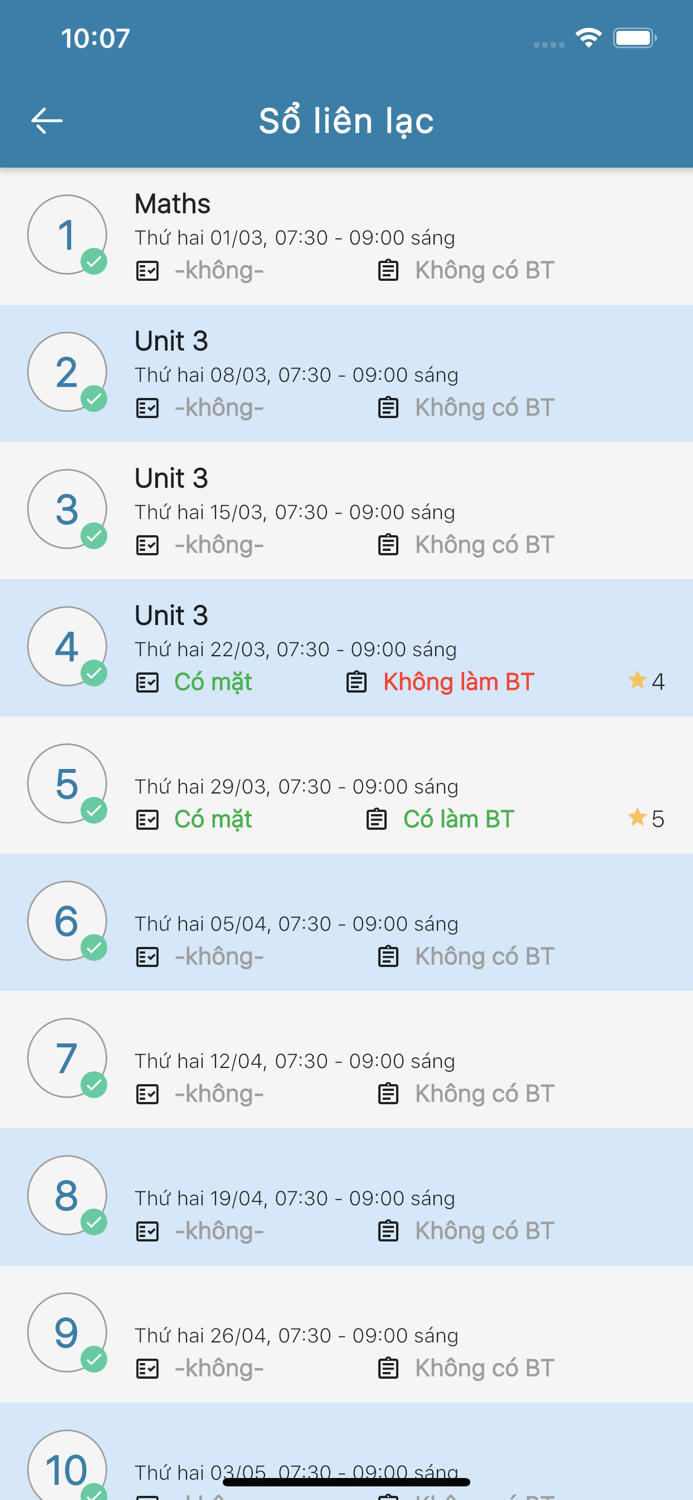The image size is (693, 1500).
Task: Open lesson dated Thứ hai 26/04
Action: tap(296, 1335)
